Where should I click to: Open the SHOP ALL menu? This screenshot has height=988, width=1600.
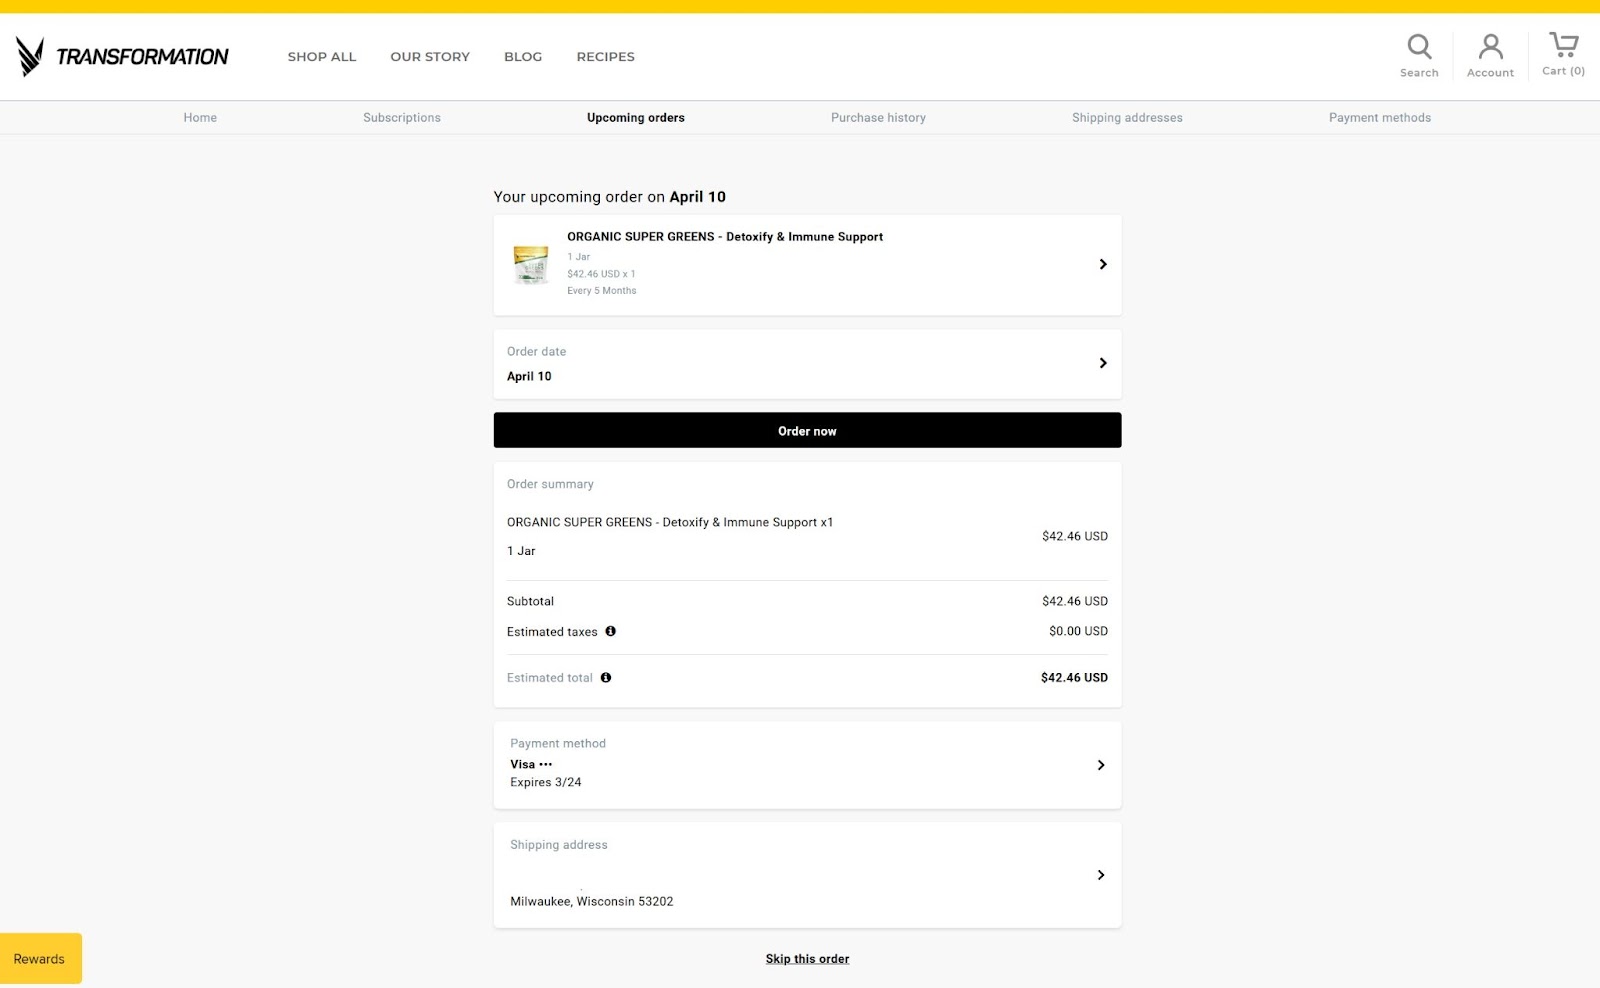pyautogui.click(x=322, y=57)
